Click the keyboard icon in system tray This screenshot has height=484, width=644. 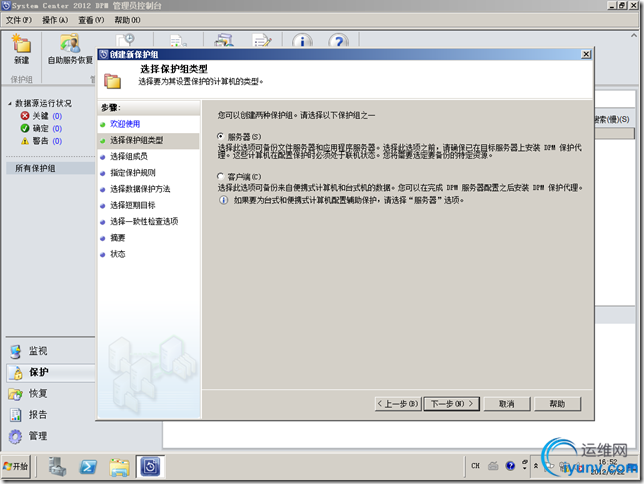point(493,466)
